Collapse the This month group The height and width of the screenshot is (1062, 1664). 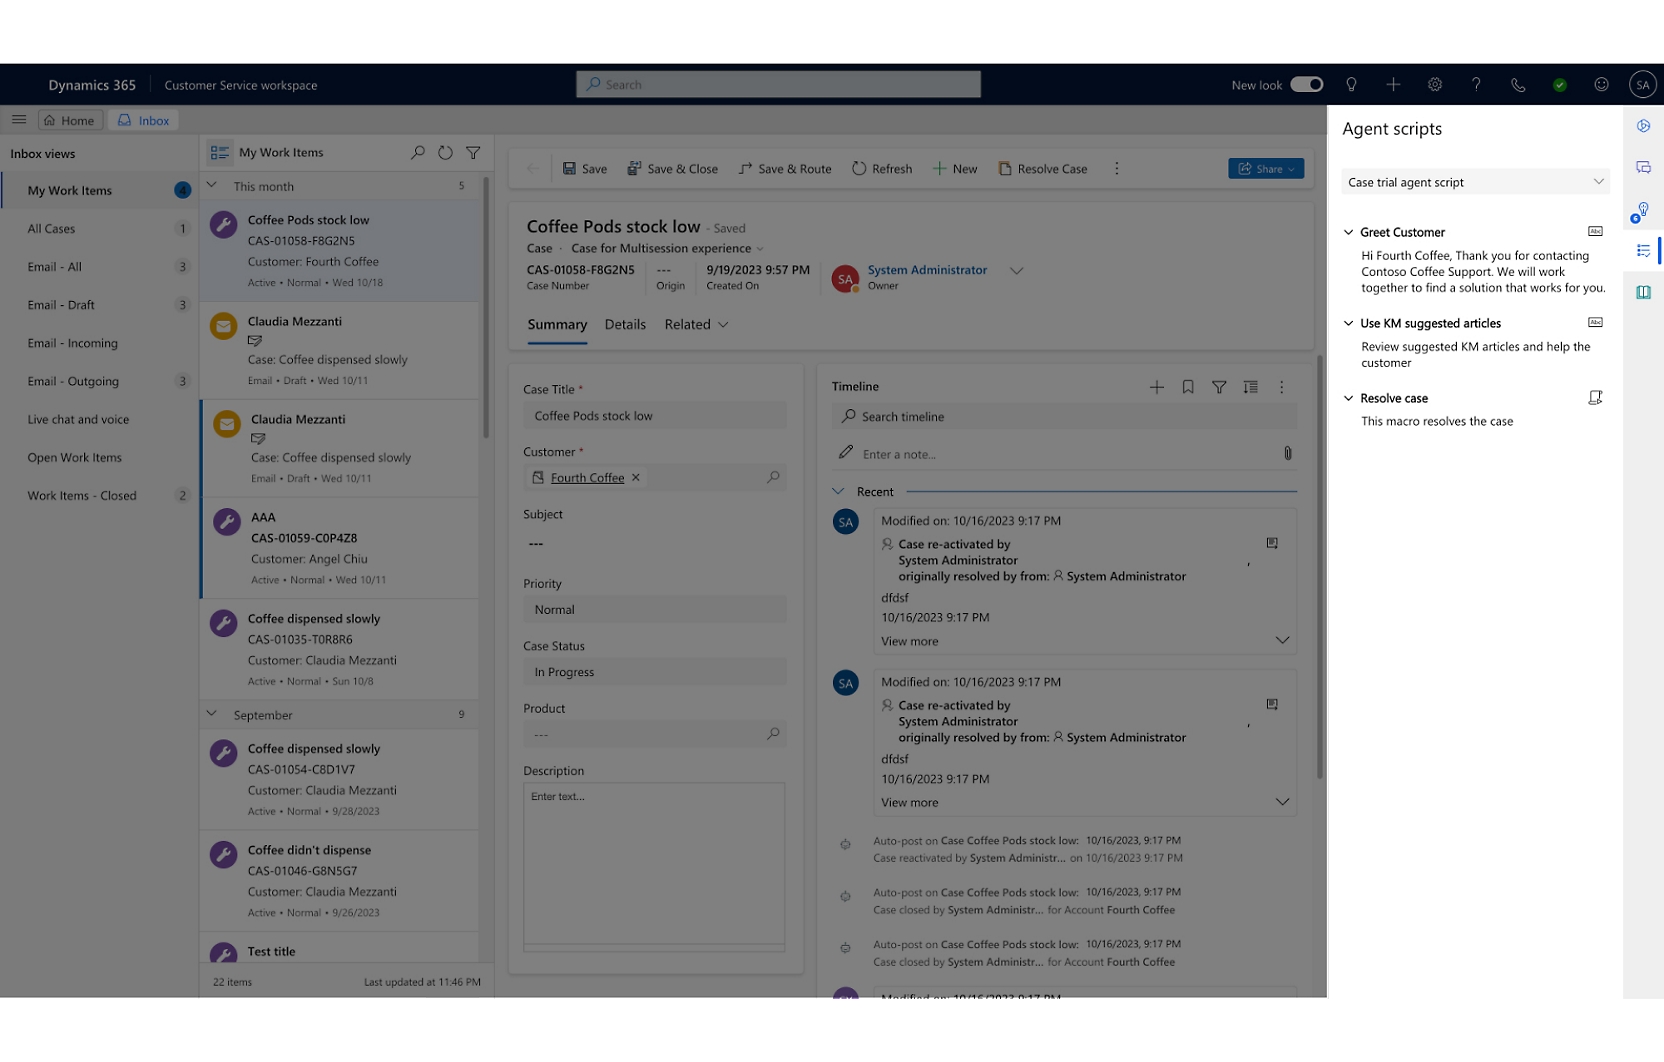[212, 186]
